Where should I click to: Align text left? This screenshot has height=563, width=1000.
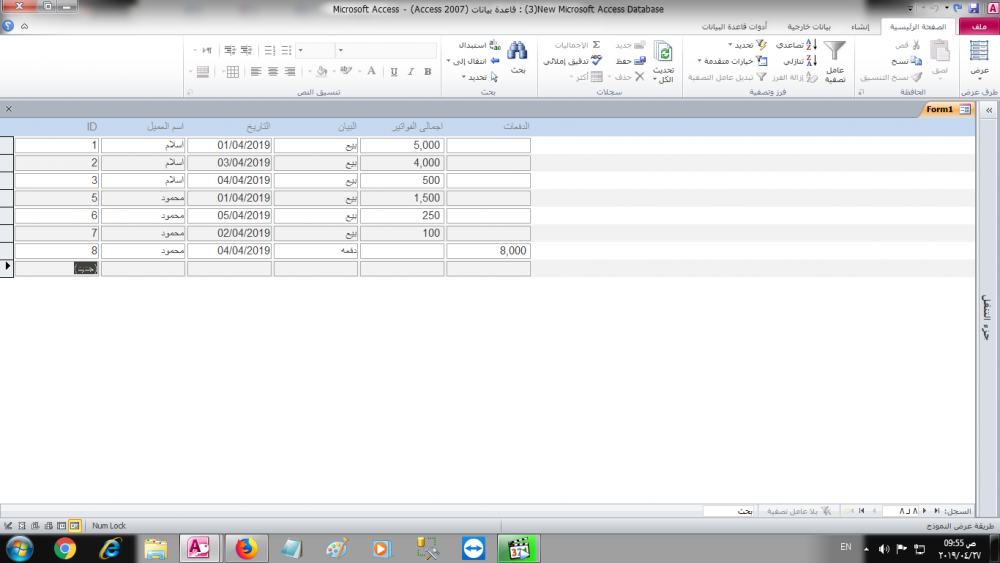pos(256,71)
